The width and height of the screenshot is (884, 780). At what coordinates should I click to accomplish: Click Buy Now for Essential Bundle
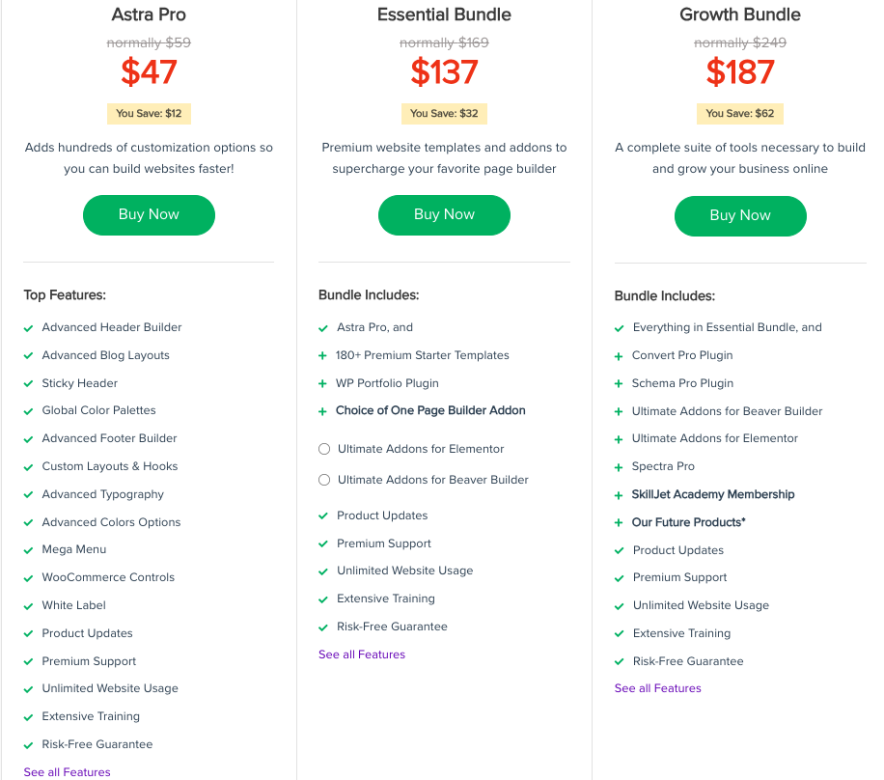coord(444,215)
